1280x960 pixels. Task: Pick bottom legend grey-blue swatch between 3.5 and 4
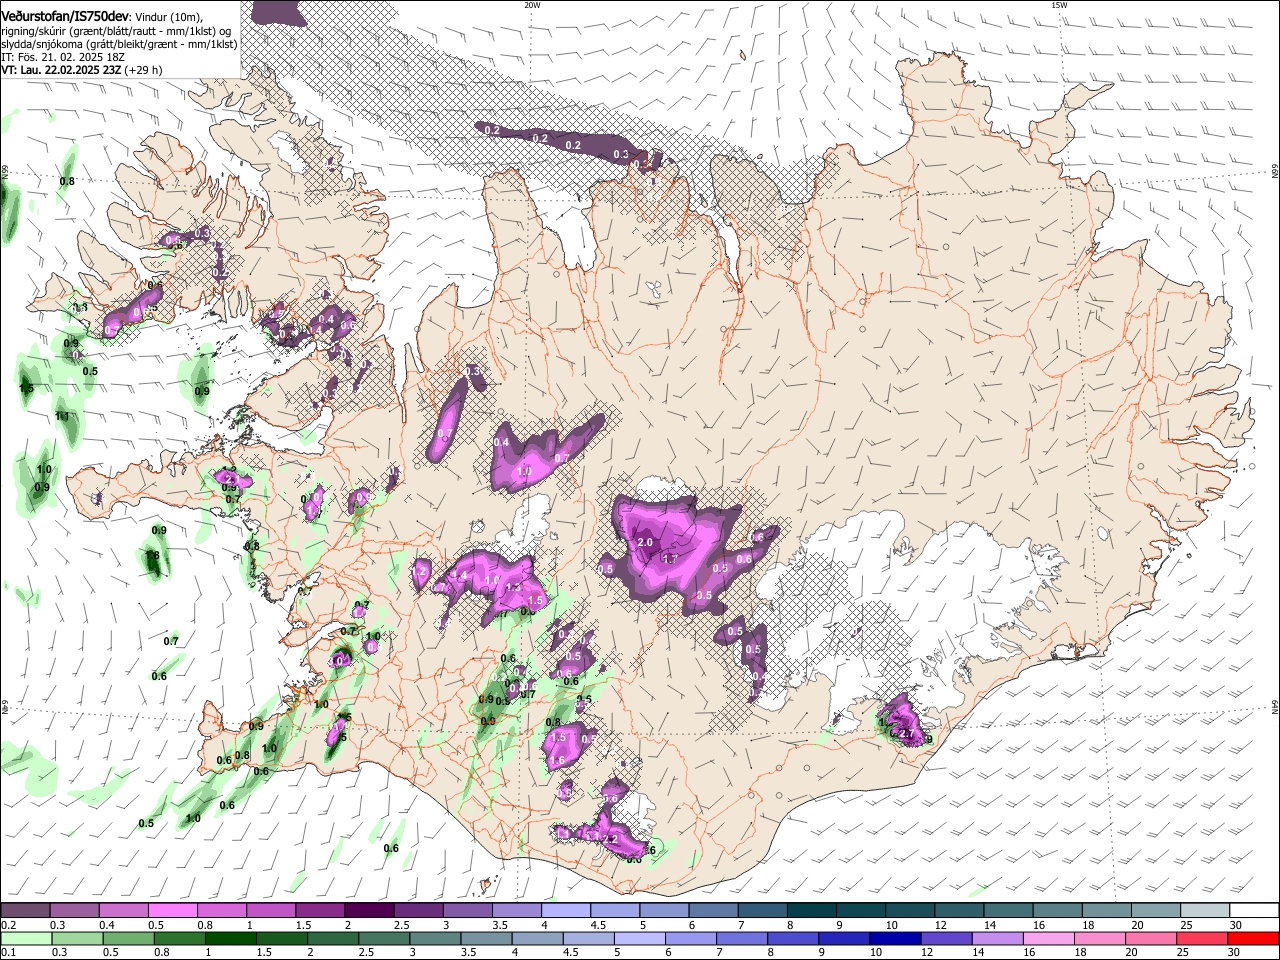(484, 939)
